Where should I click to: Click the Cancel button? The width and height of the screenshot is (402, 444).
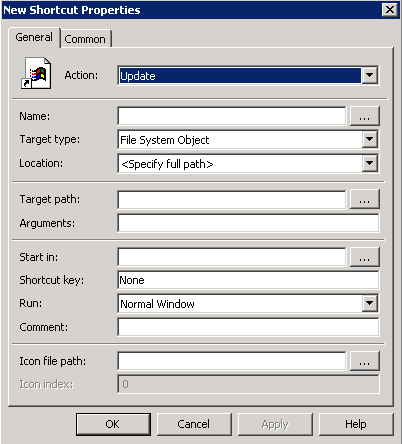[x=194, y=424]
